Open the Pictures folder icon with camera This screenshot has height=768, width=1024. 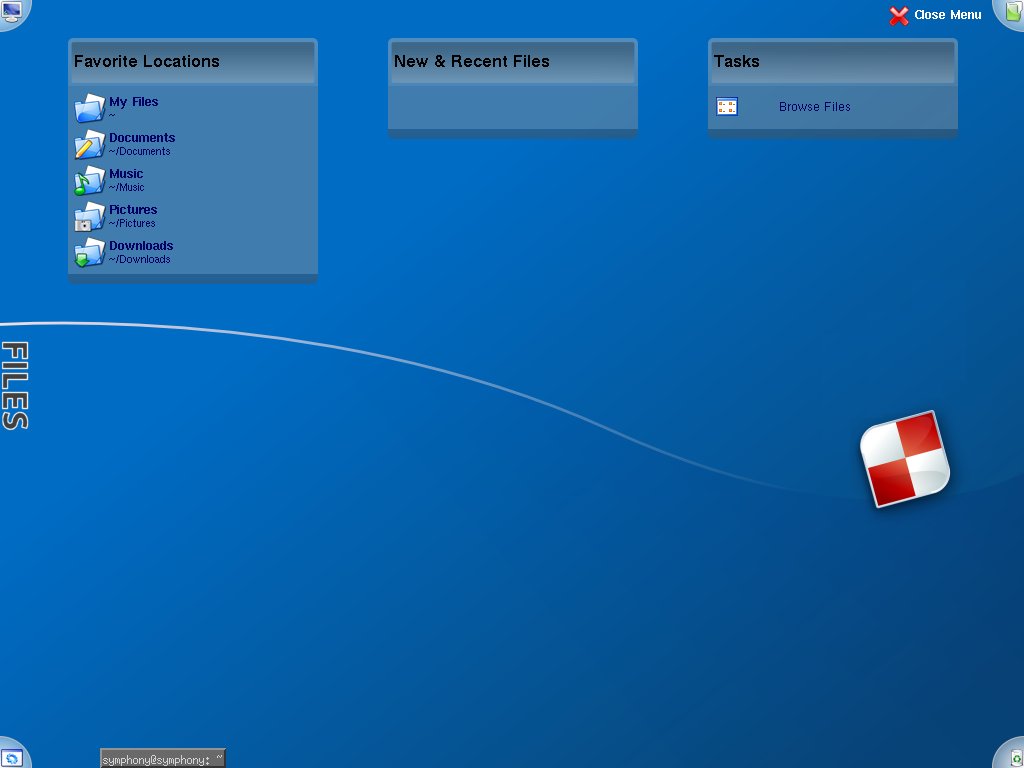pyautogui.click(x=89, y=216)
